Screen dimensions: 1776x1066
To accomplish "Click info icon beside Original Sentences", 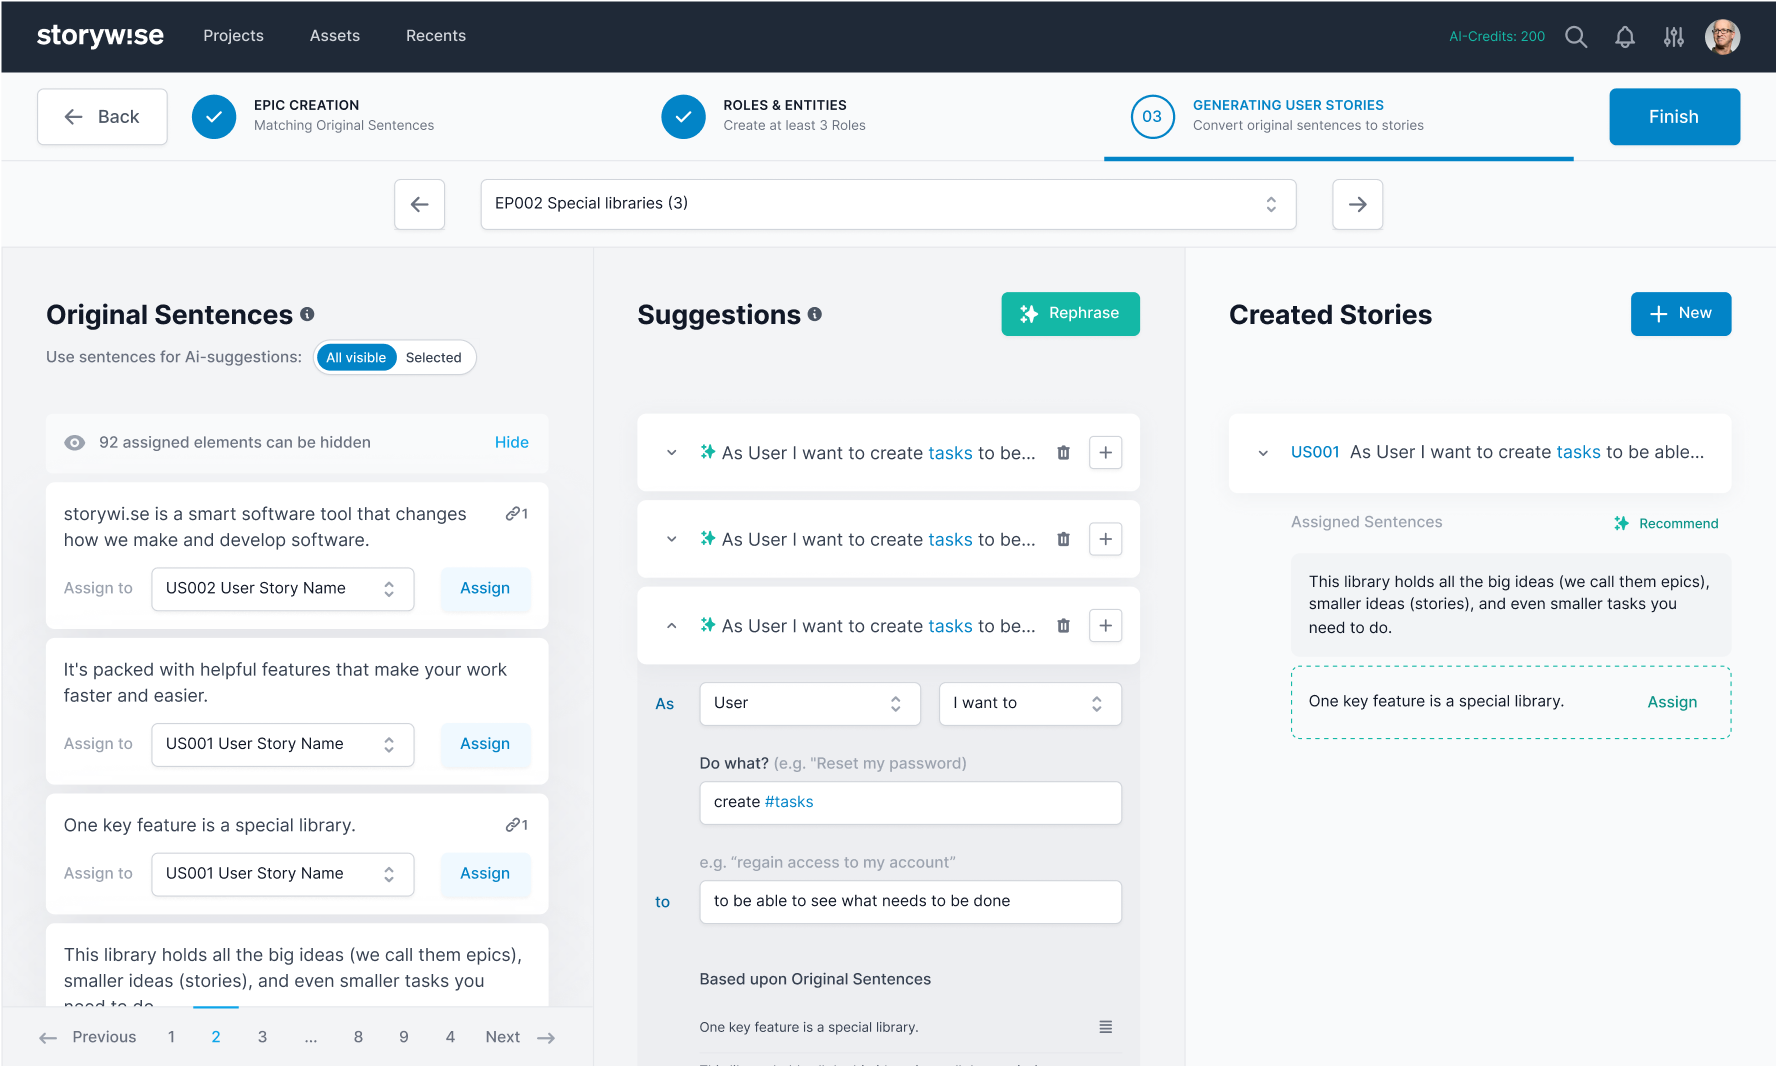I will (x=307, y=314).
